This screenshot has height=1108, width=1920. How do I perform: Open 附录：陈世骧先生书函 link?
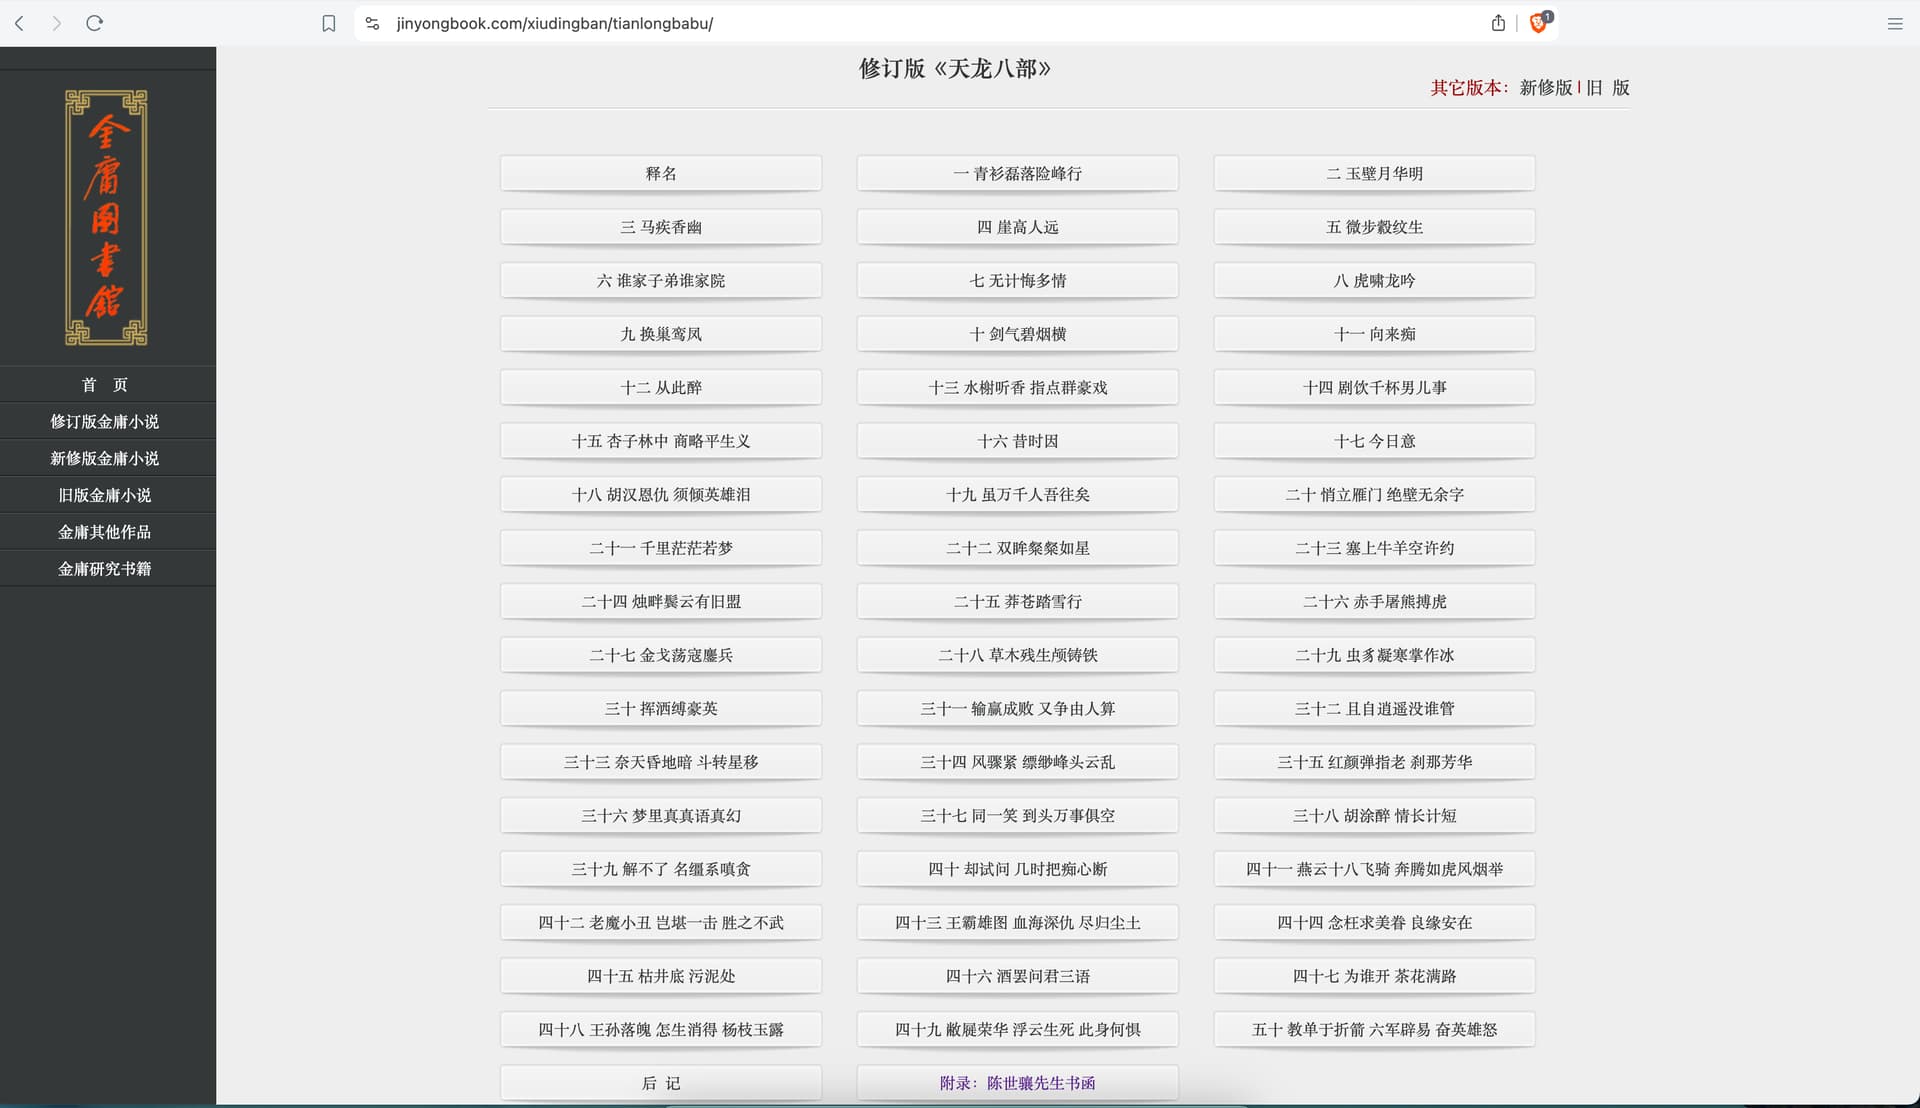click(1017, 1083)
